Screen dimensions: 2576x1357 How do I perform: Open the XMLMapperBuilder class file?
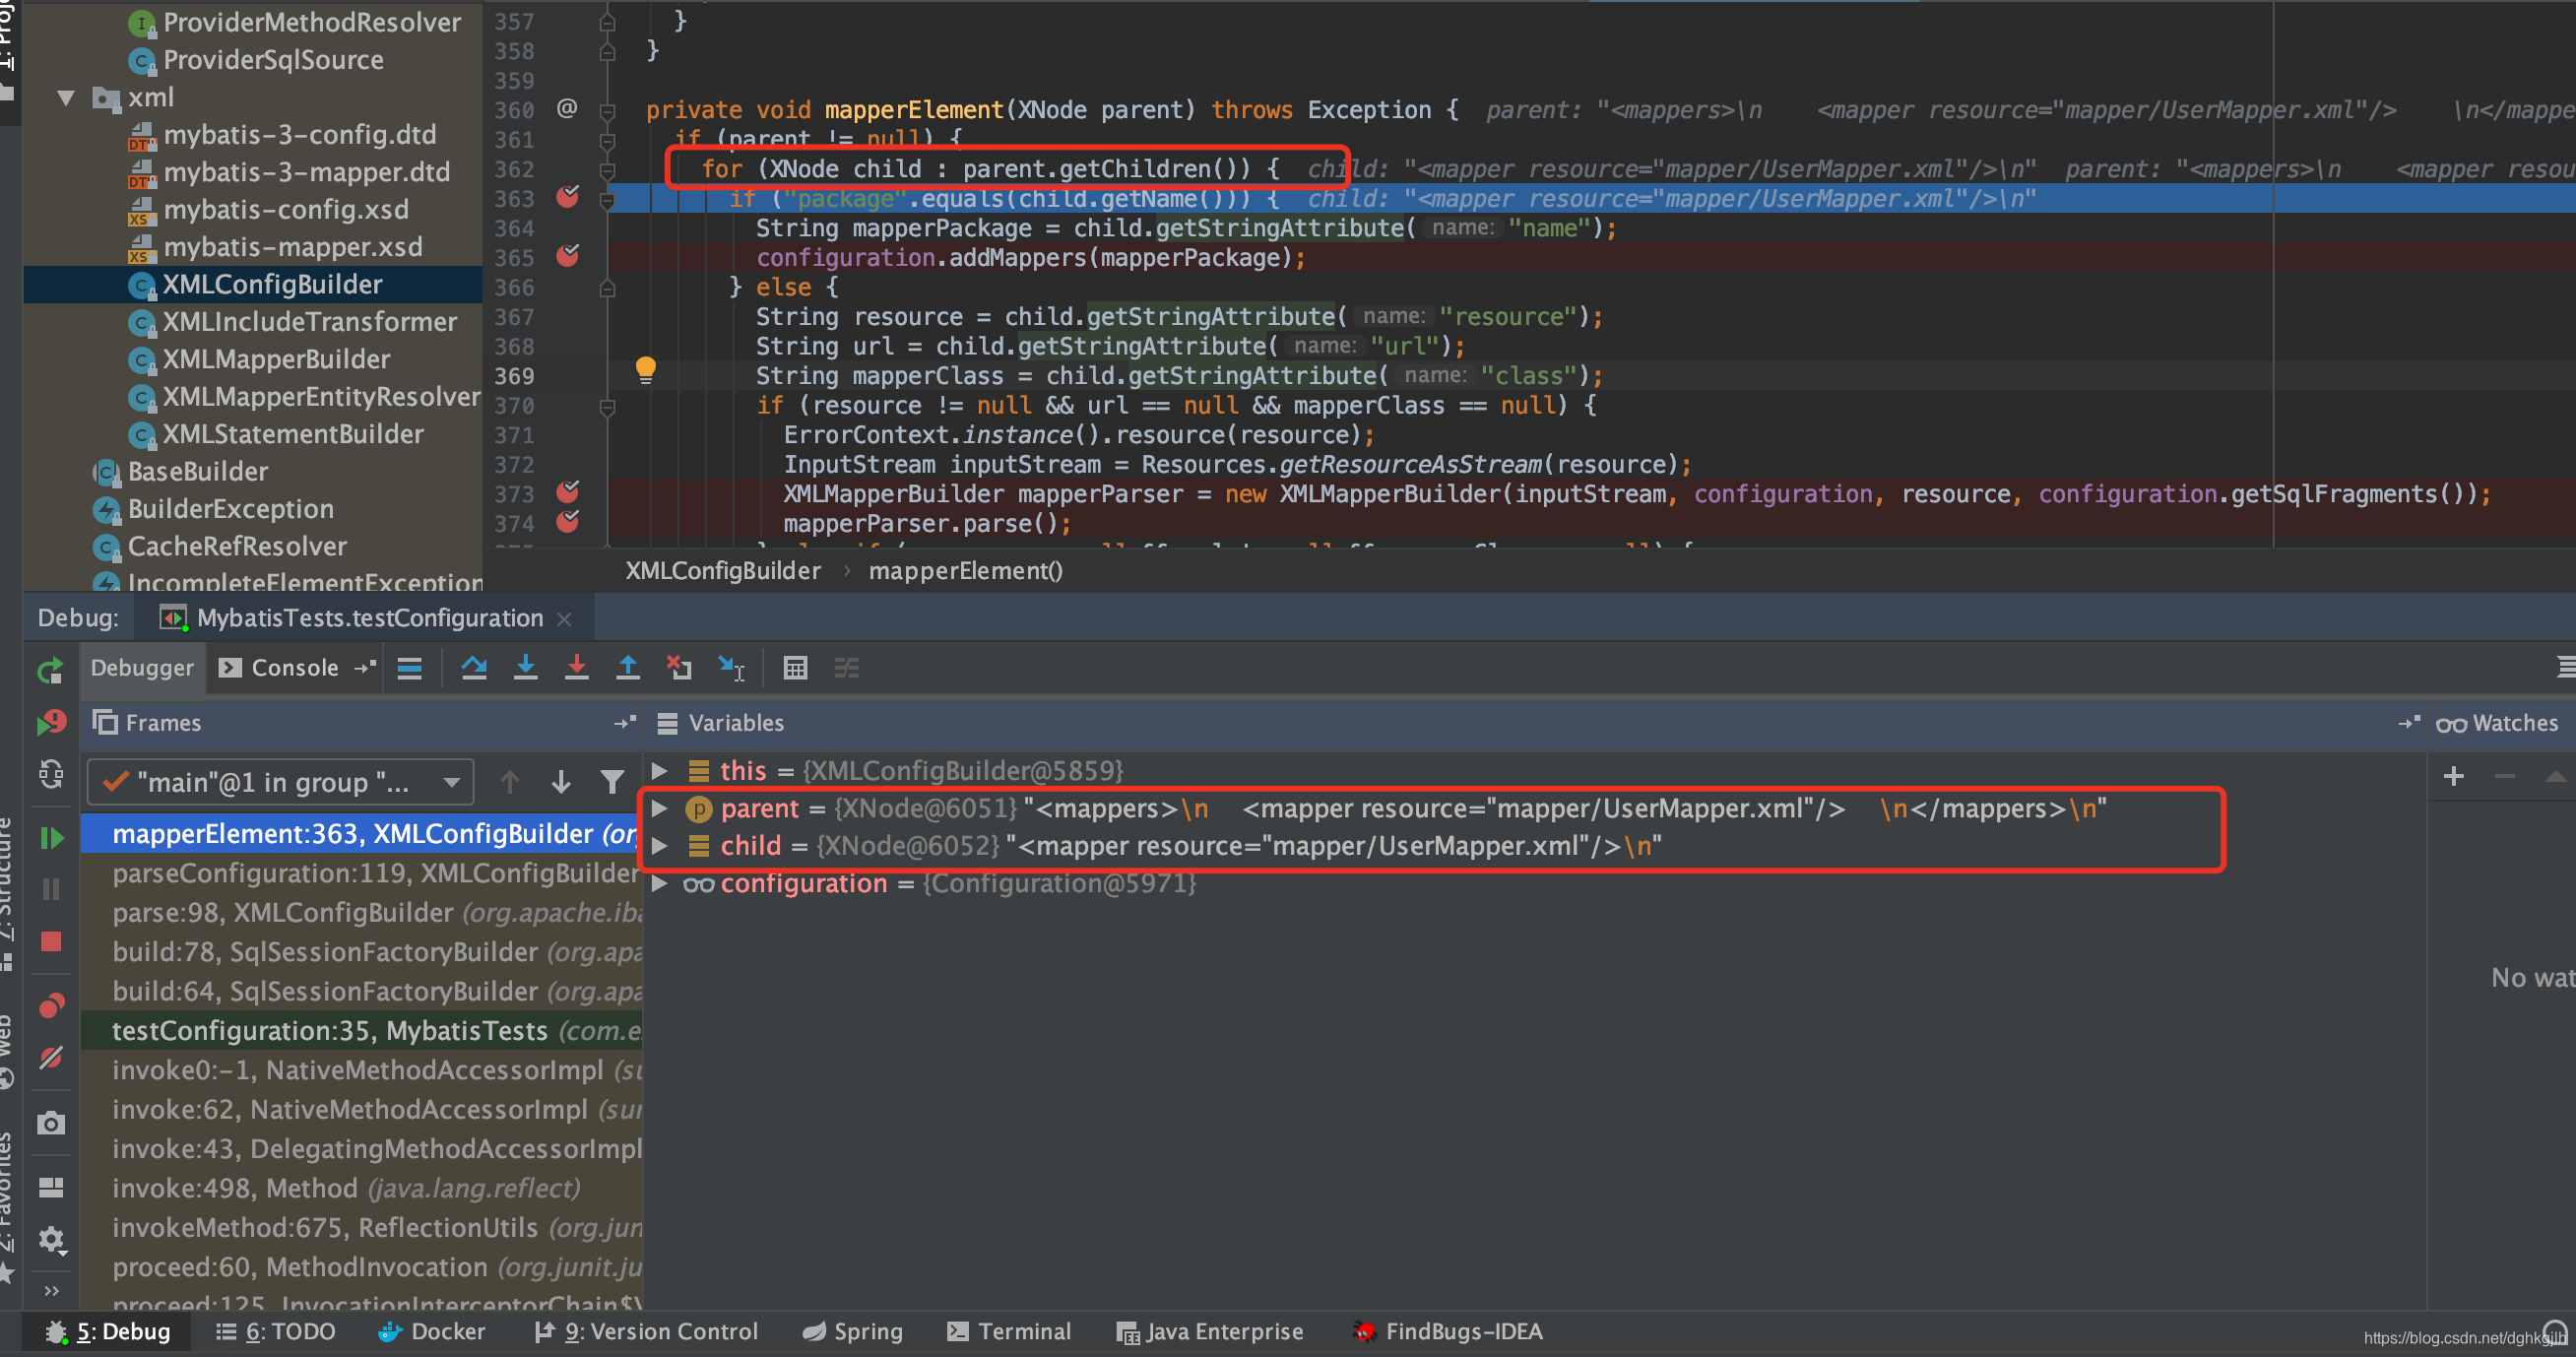tap(276, 359)
